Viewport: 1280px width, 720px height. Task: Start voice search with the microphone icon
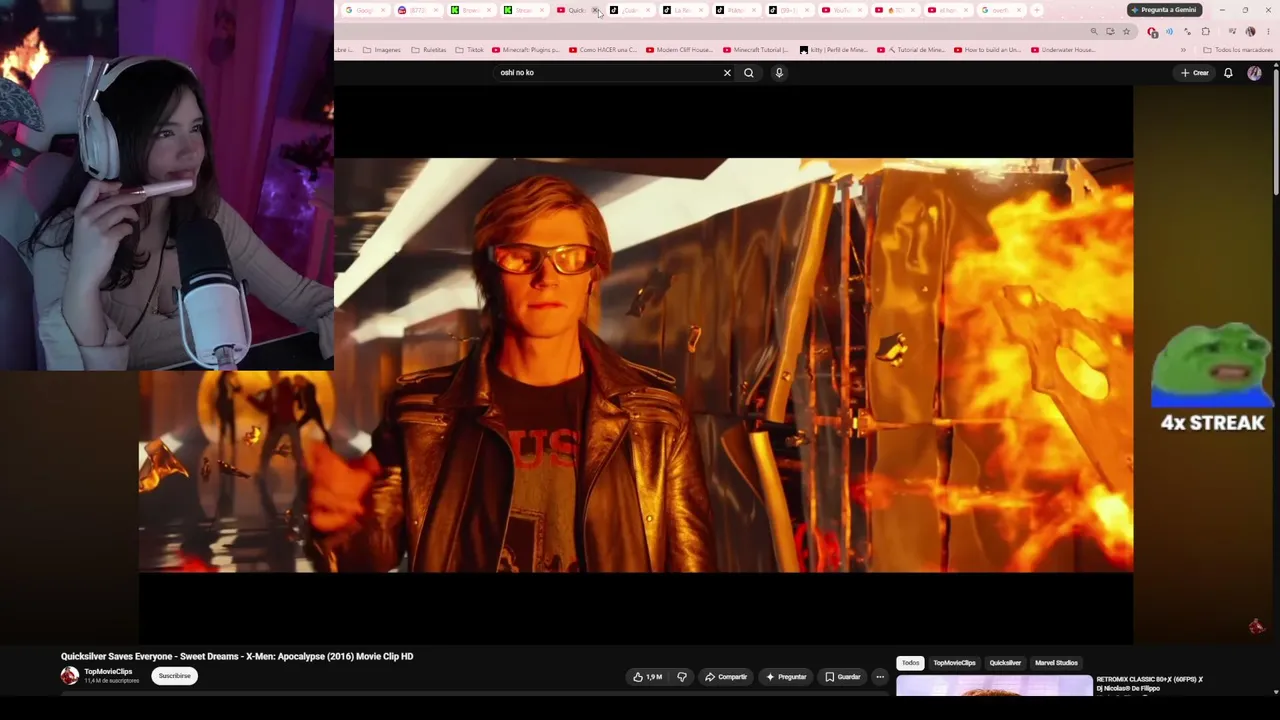[779, 73]
